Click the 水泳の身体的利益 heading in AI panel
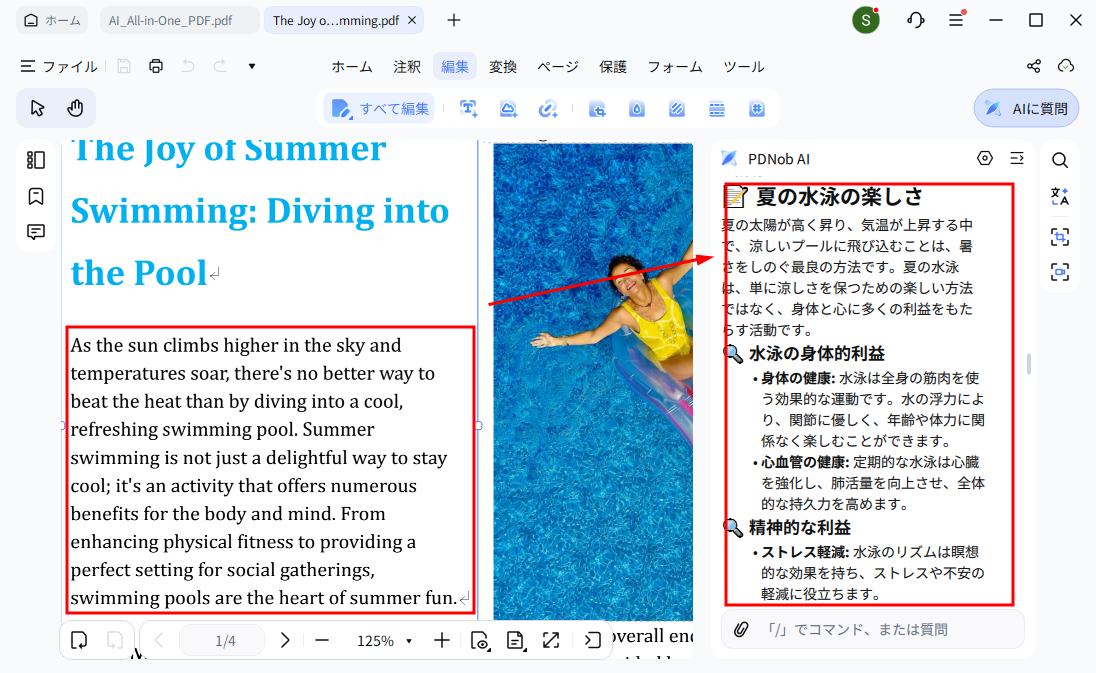This screenshot has height=673, width=1096. pos(817,354)
